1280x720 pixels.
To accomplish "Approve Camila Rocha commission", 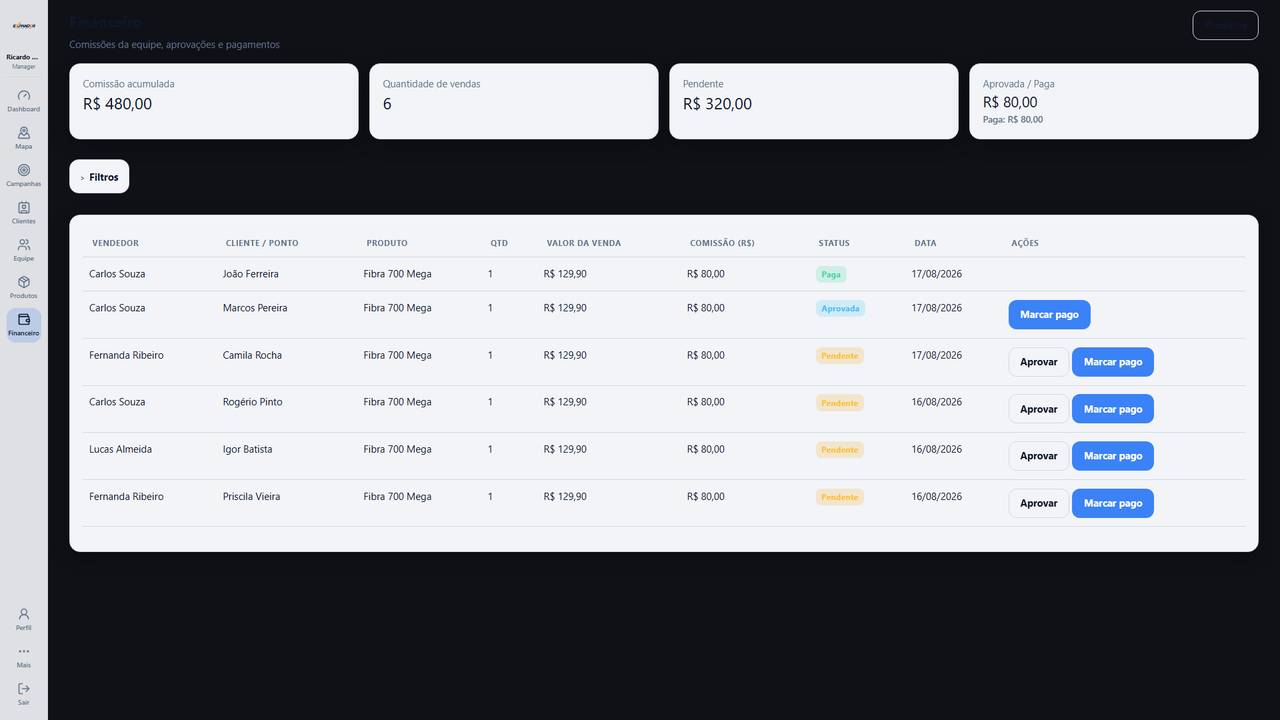I will click(1038, 362).
